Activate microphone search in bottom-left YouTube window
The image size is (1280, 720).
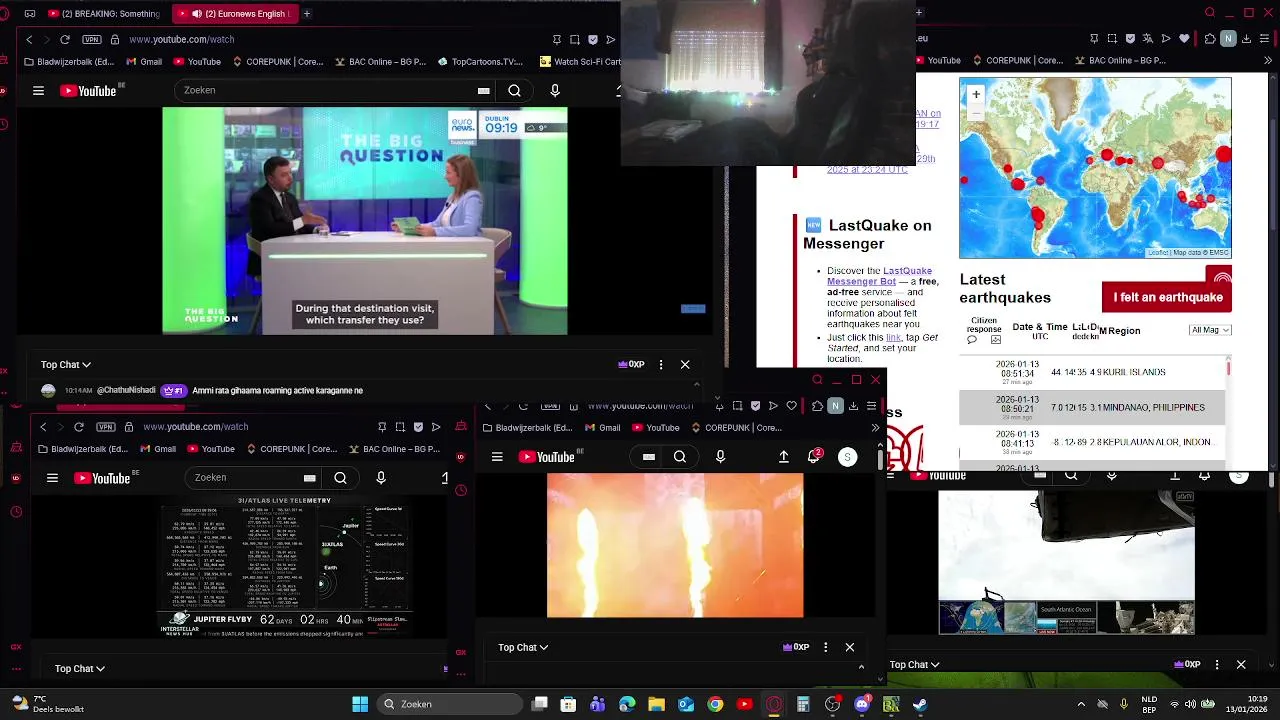pyautogui.click(x=381, y=478)
